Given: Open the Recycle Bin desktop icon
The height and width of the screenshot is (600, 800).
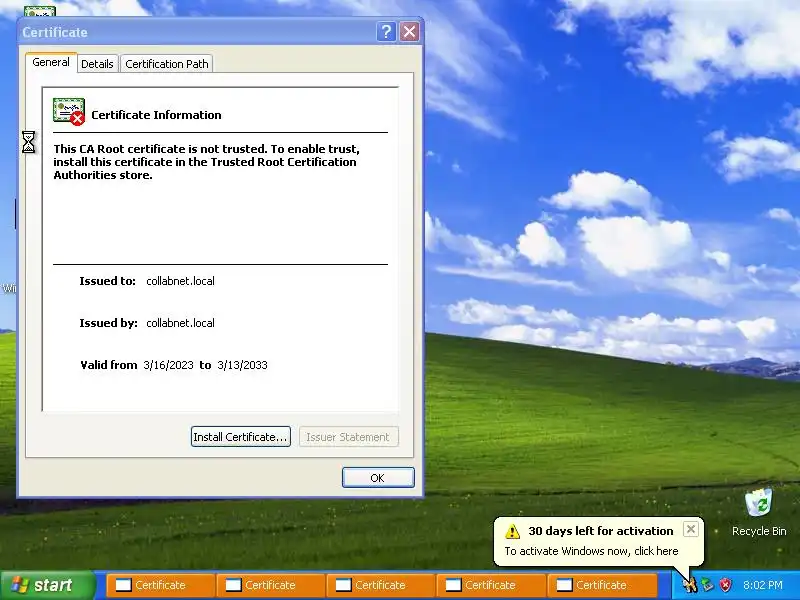Looking at the screenshot, I should pos(759,512).
